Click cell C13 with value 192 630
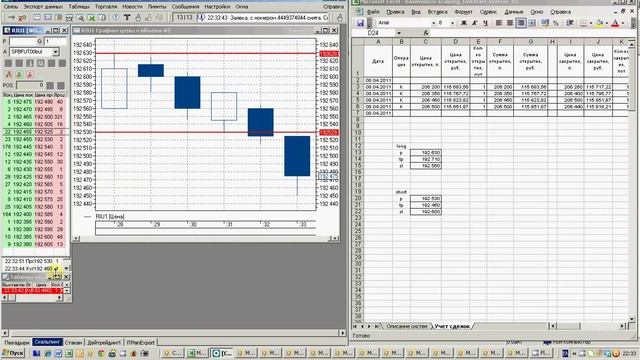The width and height of the screenshot is (640, 360). (426, 153)
